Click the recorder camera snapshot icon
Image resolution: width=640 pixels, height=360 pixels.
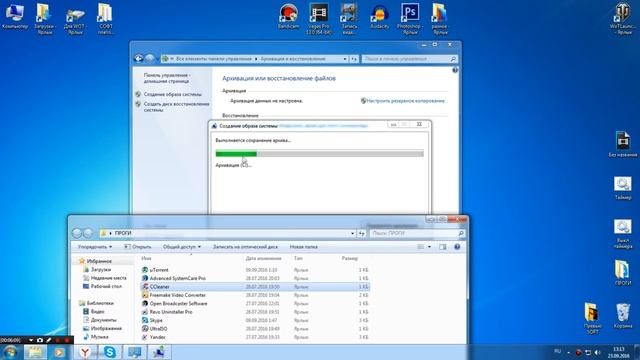(x=40, y=340)
